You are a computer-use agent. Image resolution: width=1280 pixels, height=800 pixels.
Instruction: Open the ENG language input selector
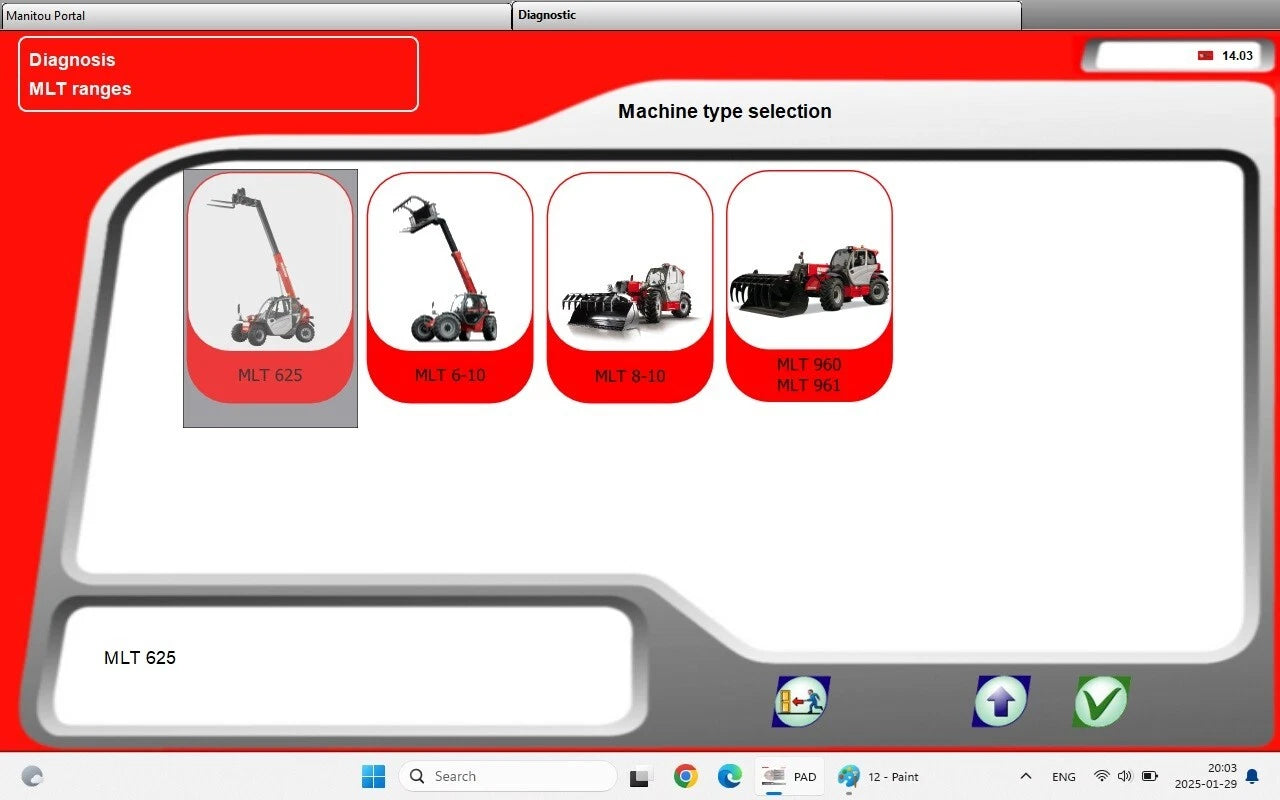coord(1064,776)
